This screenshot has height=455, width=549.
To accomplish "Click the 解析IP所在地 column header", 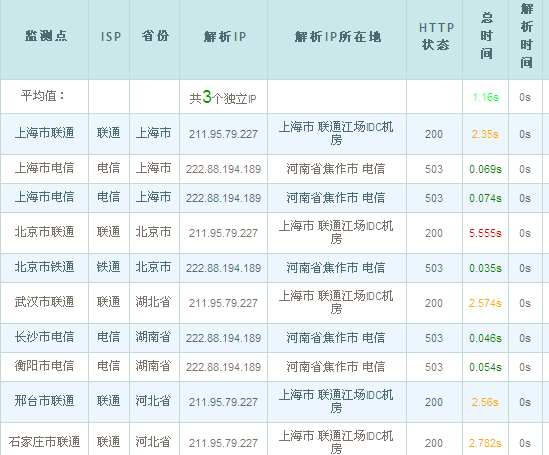I will click(338, 36).
